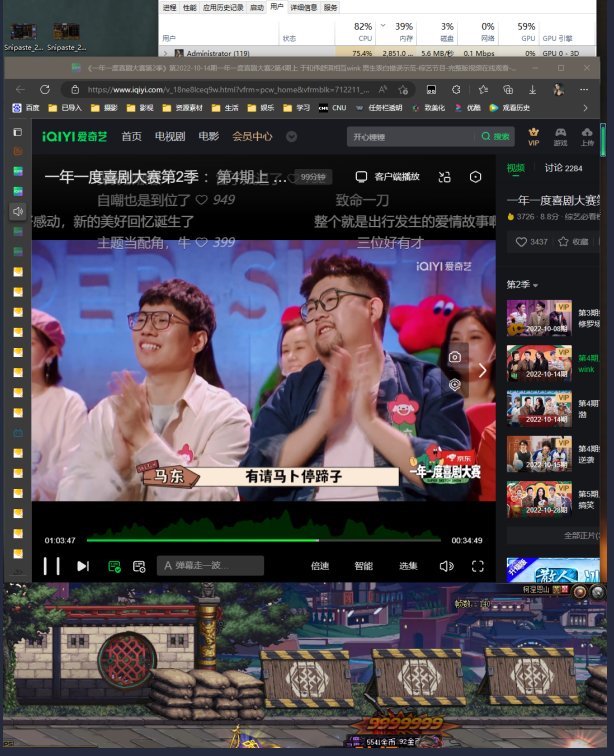The width and height of the screenshot is (614, 756).
Task: Click the iQIYI 爱奇艺 logo
Action: pos(74,136)
